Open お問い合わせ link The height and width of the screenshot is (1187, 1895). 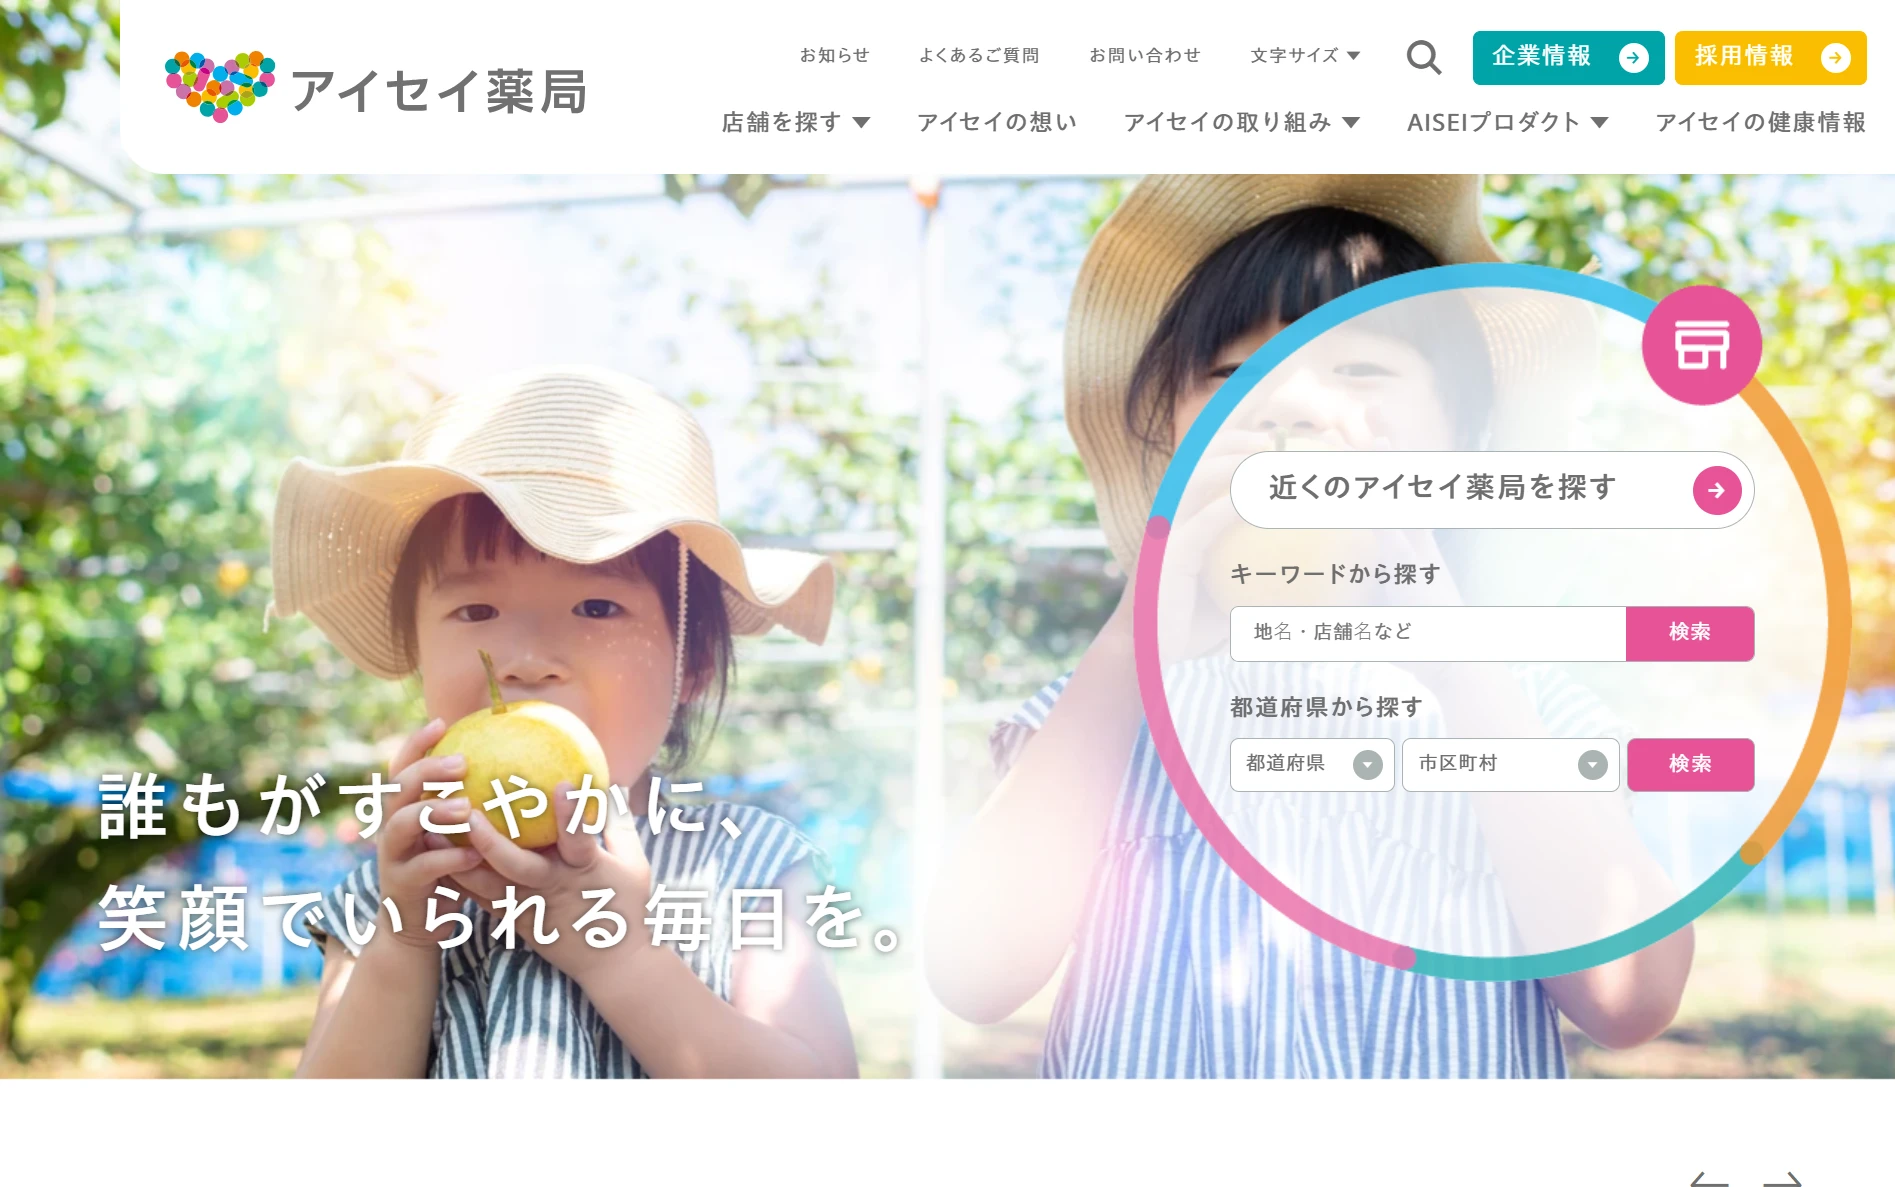(x=1145, y=56)
